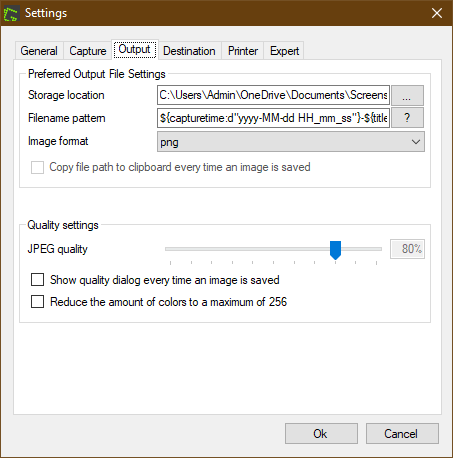Screen dimensions: 453x458
Task: Expand the Image format dropdown arrow
Action: click(416, 142)
